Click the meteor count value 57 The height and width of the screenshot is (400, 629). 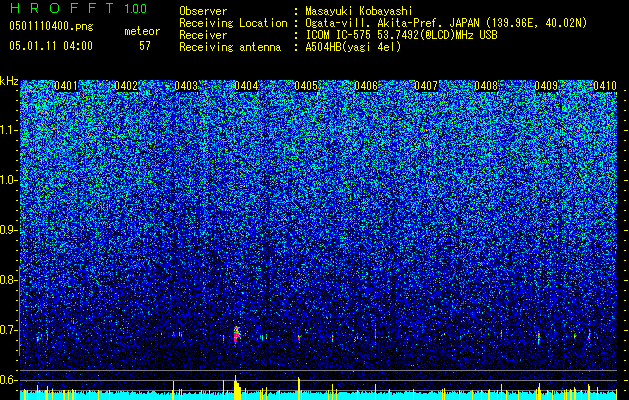coord(145,46)
